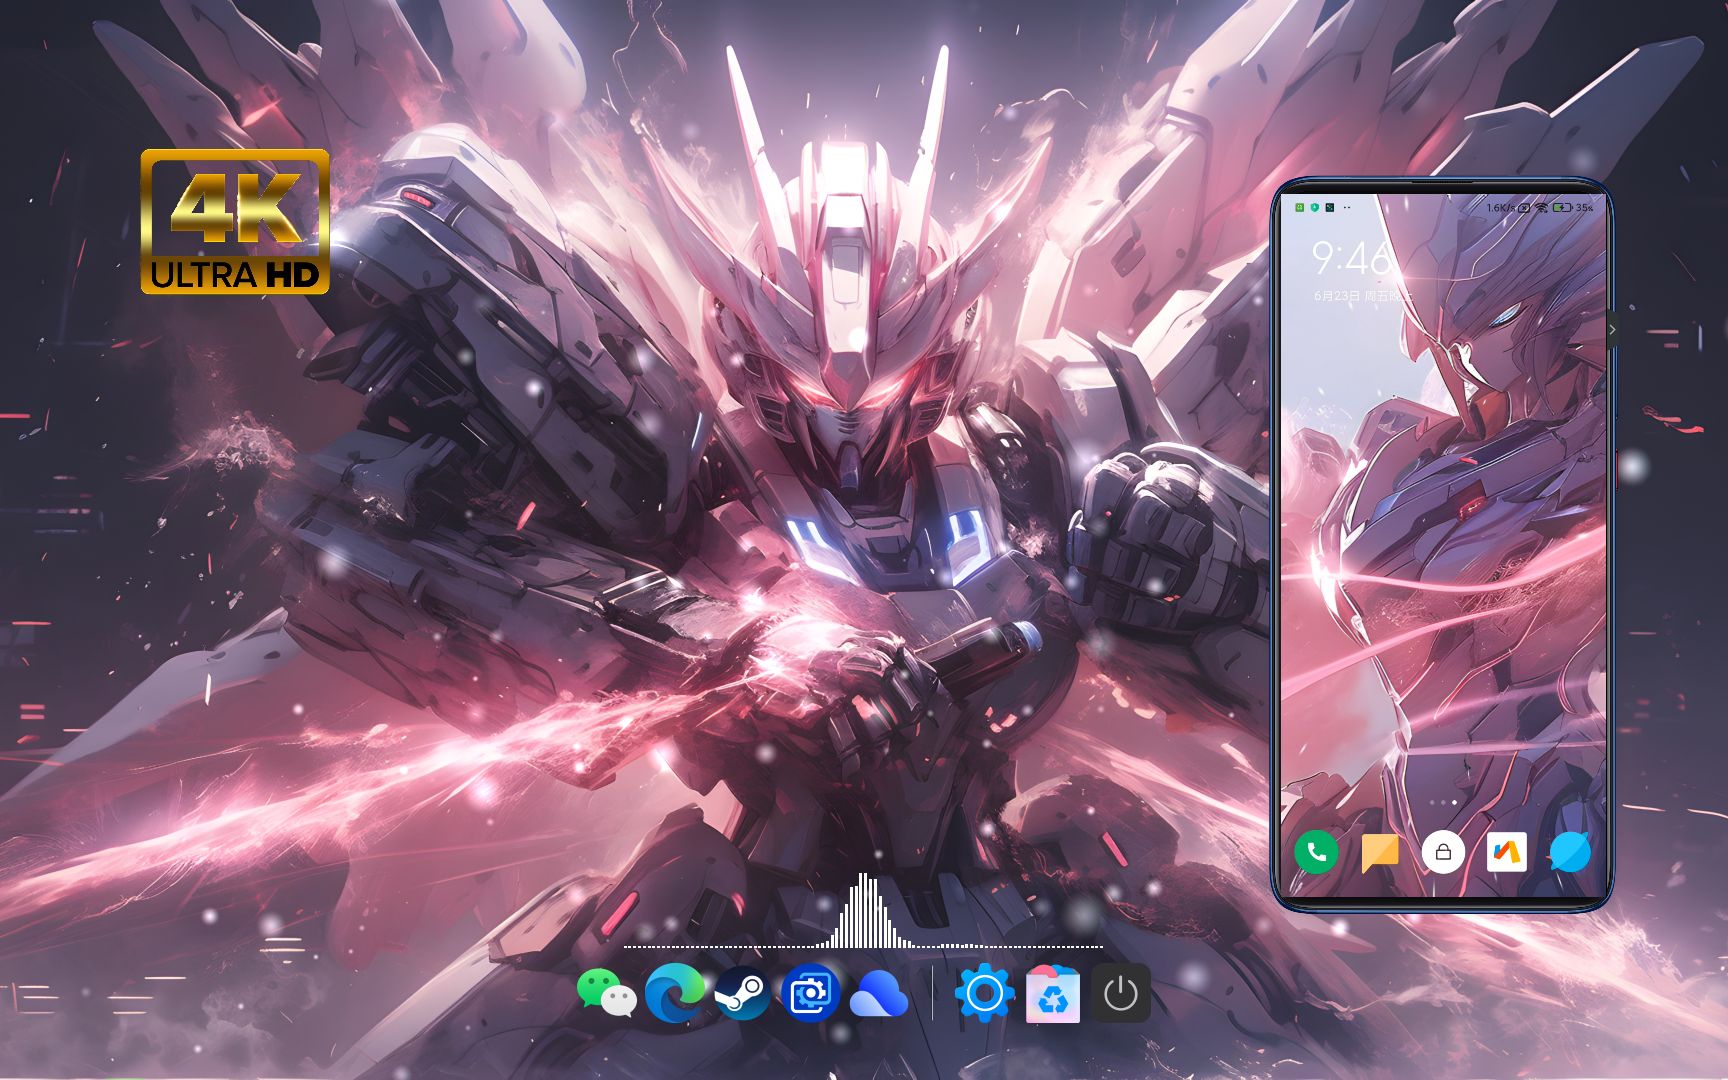The height and width of the screenshot is (1080, 1728).
Task: Open Settings gear icon in dock
Action: coord(985,993)
